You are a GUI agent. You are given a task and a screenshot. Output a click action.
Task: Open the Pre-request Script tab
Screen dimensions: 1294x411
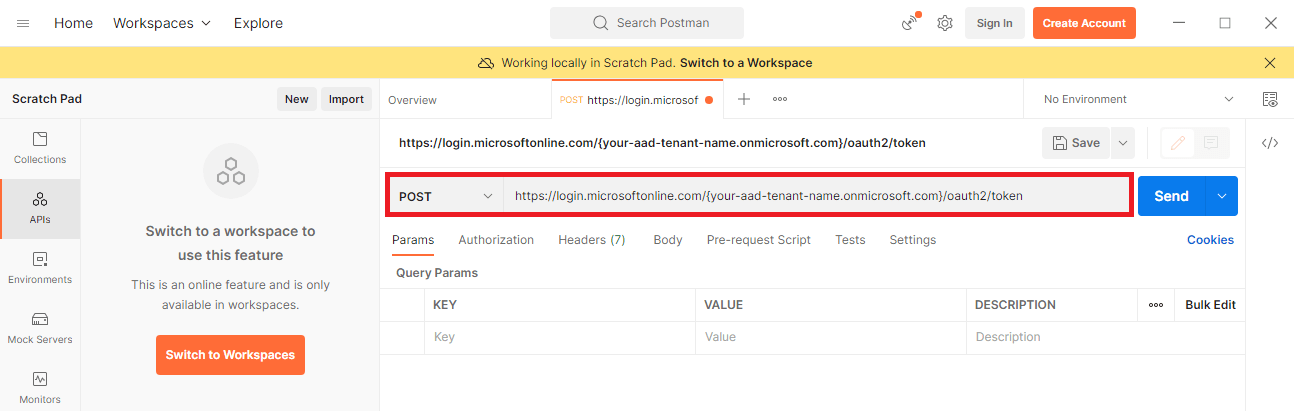759,240
